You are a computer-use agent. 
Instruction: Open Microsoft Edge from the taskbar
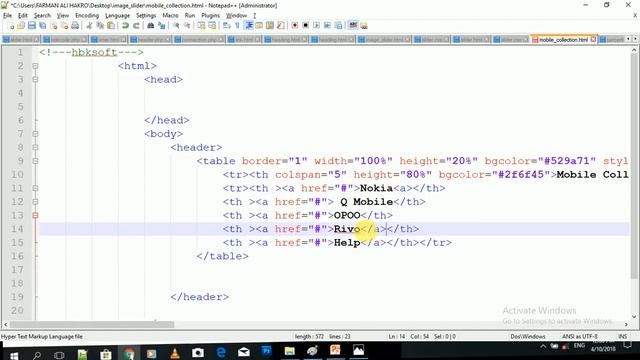click(x=221, y=352)
